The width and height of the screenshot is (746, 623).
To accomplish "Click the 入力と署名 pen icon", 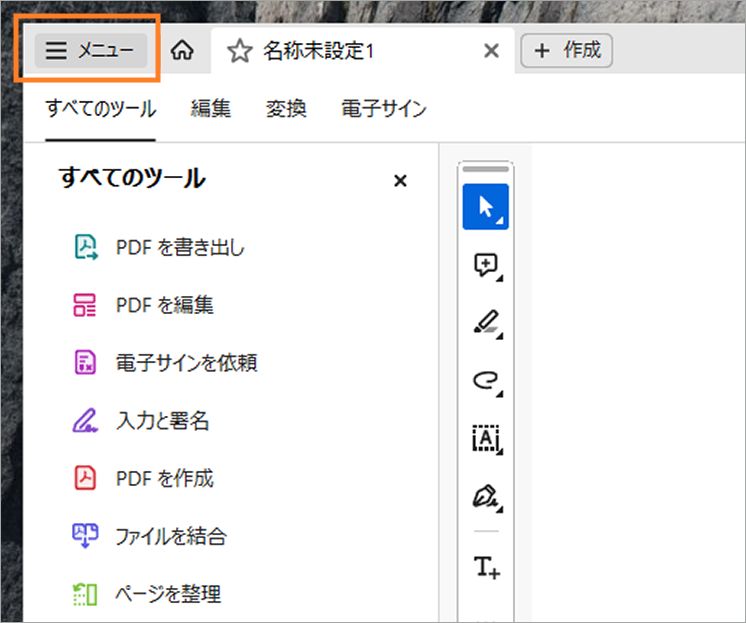I will (85, 421).
